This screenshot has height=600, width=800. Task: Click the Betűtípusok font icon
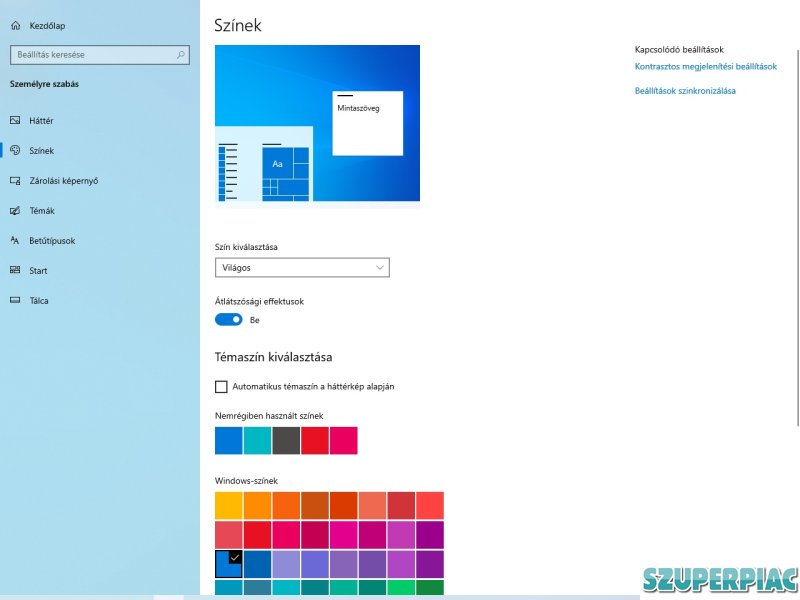(15, 241)
